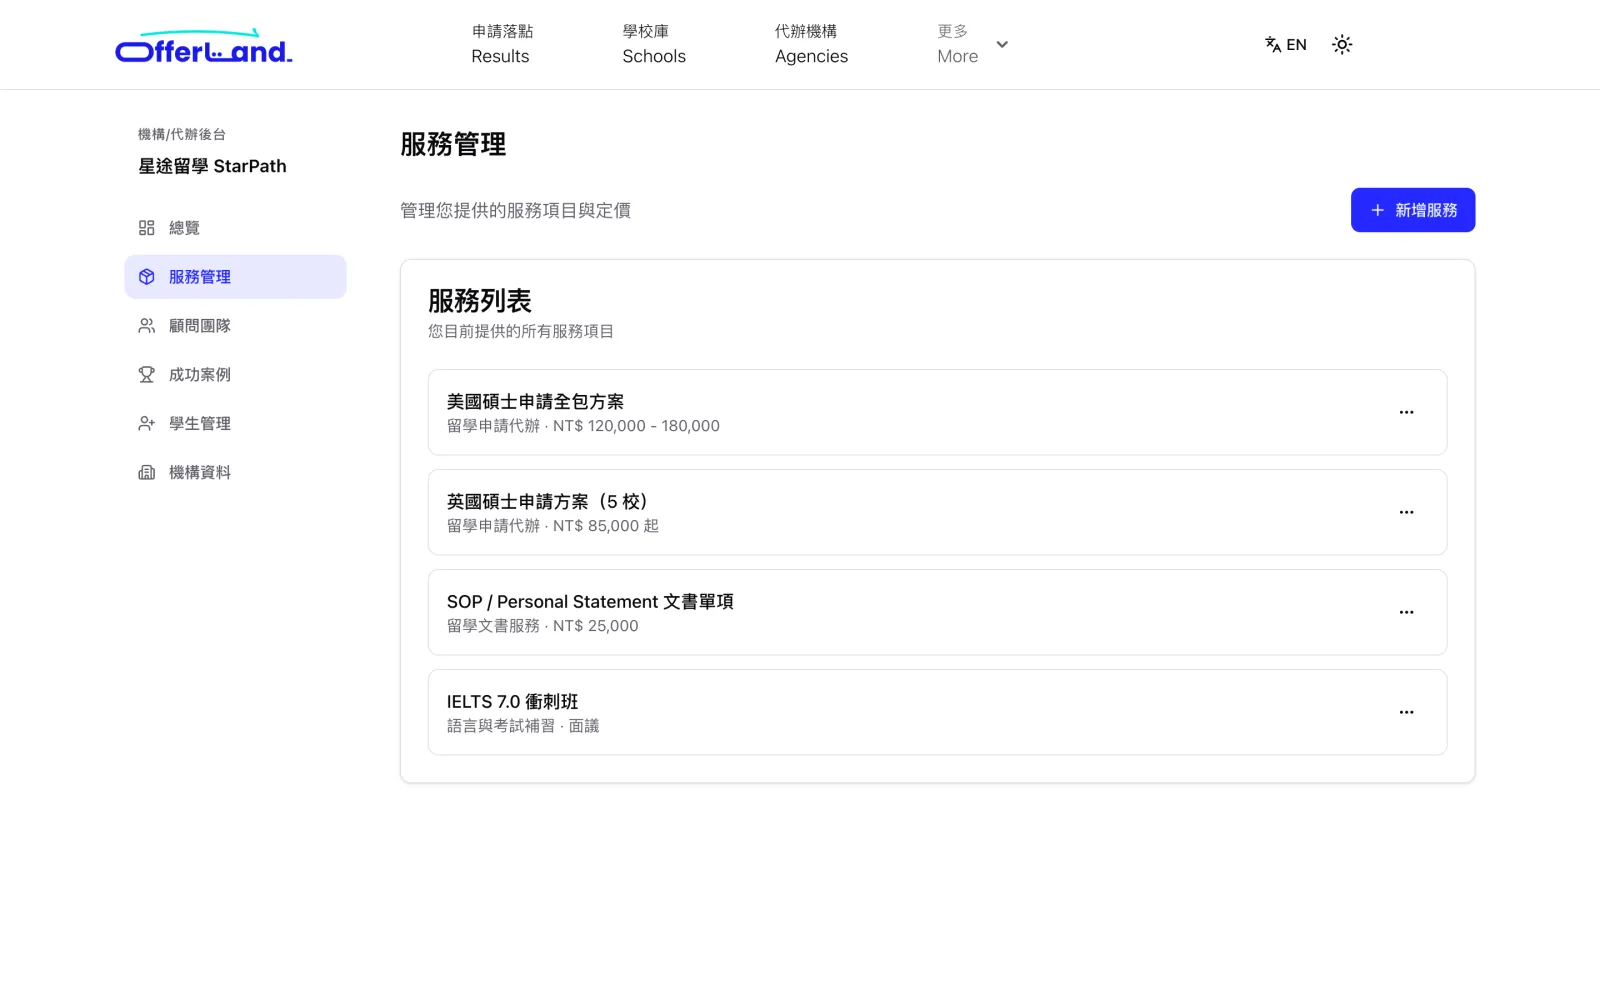Open the 代辦機構 Agencies page
Viewport: 1600px width, 1000px height.
811,44
